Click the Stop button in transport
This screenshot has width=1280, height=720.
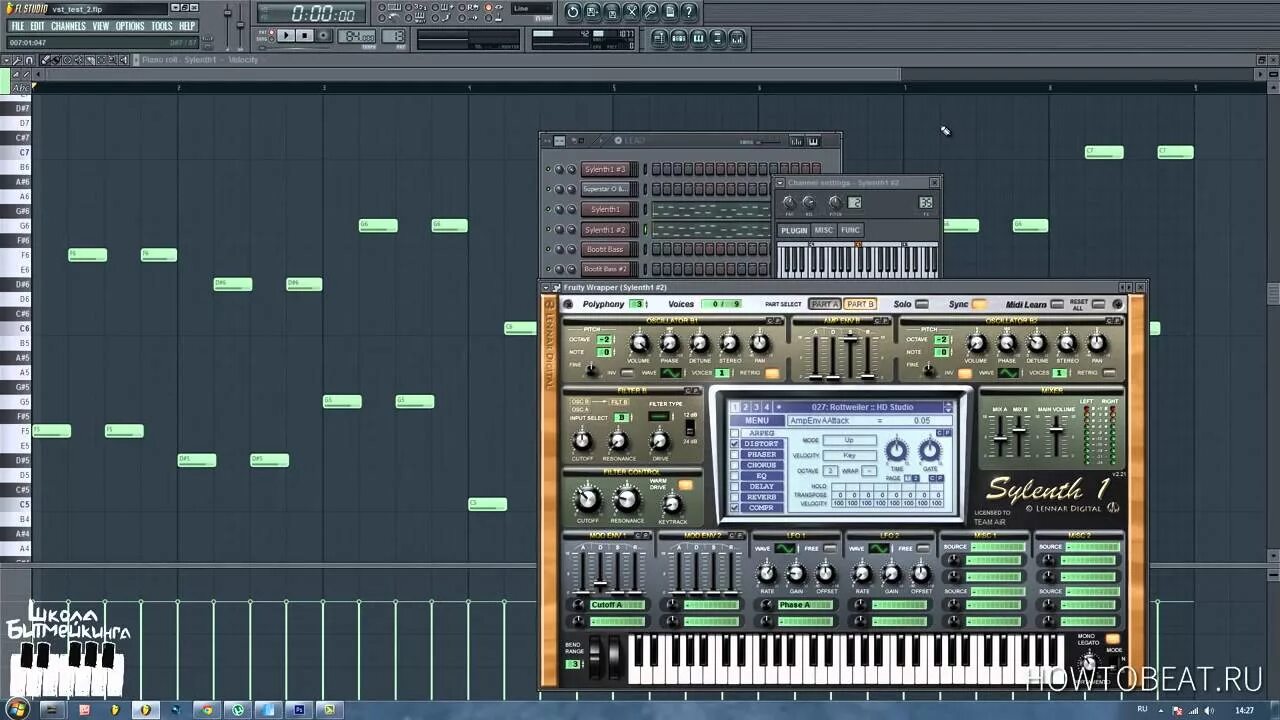[x=305, y=36]
